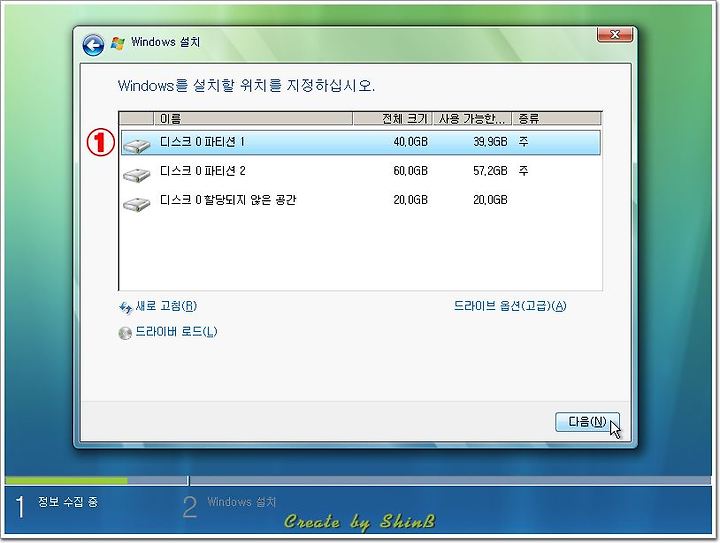This screenshot has width=720, height=543.
Task: Sort the list by the 이름 column header
Action: [x=253, y=119]
